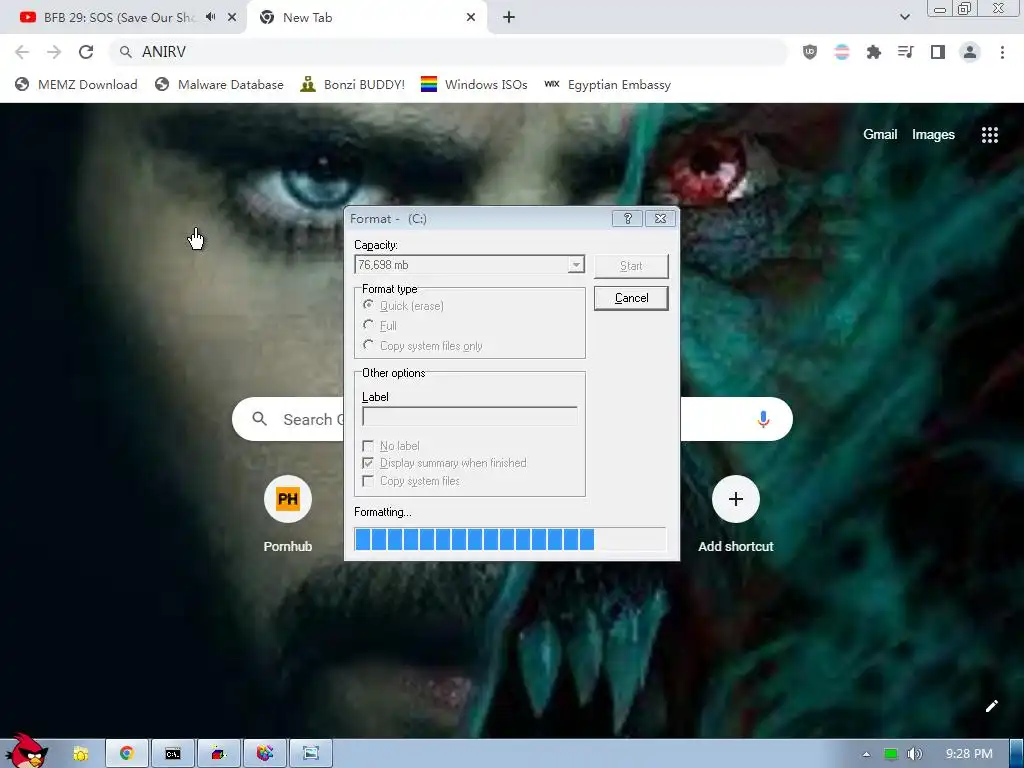Switch to the New Tab tab
Image resolution: width=1024 pixels, height=768 pixels.
pyautogui.click(x=366, y=18)
